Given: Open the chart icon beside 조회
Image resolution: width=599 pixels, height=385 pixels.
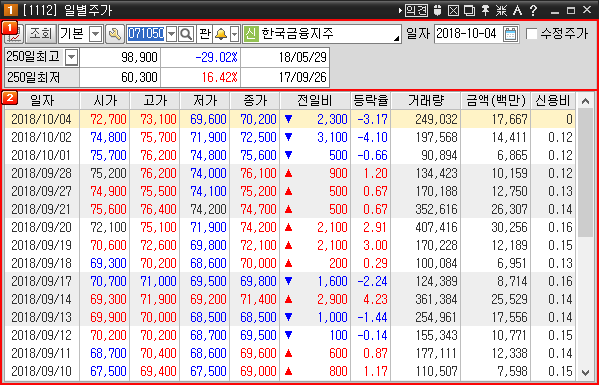Looking at the screenshot, I should tap(15, 35).
